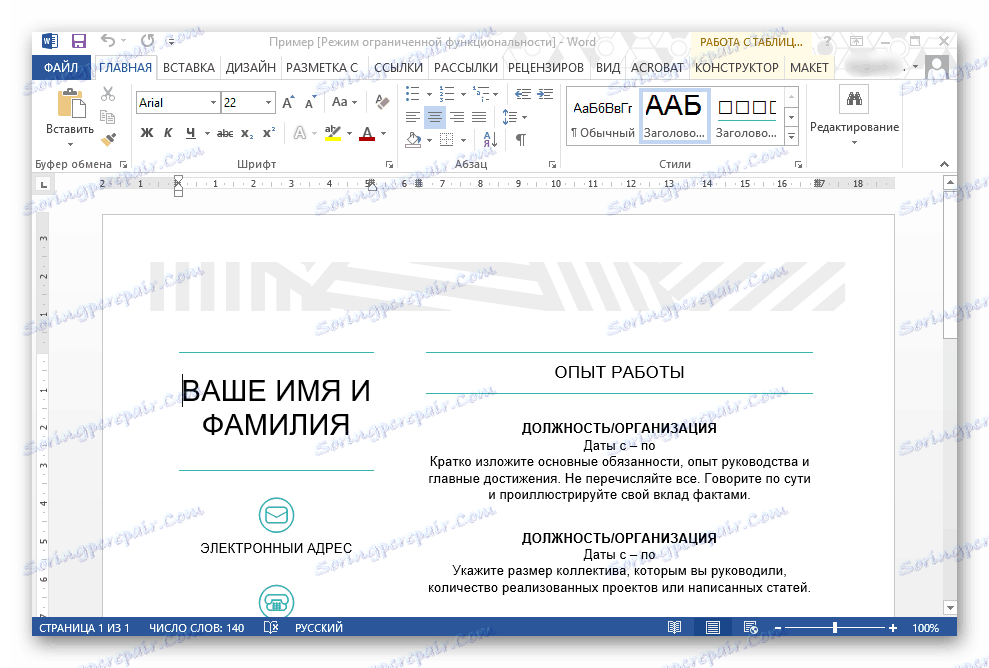Apply yellow text highlight color
The width and height of the screenshot is (989, 668).
333,133
